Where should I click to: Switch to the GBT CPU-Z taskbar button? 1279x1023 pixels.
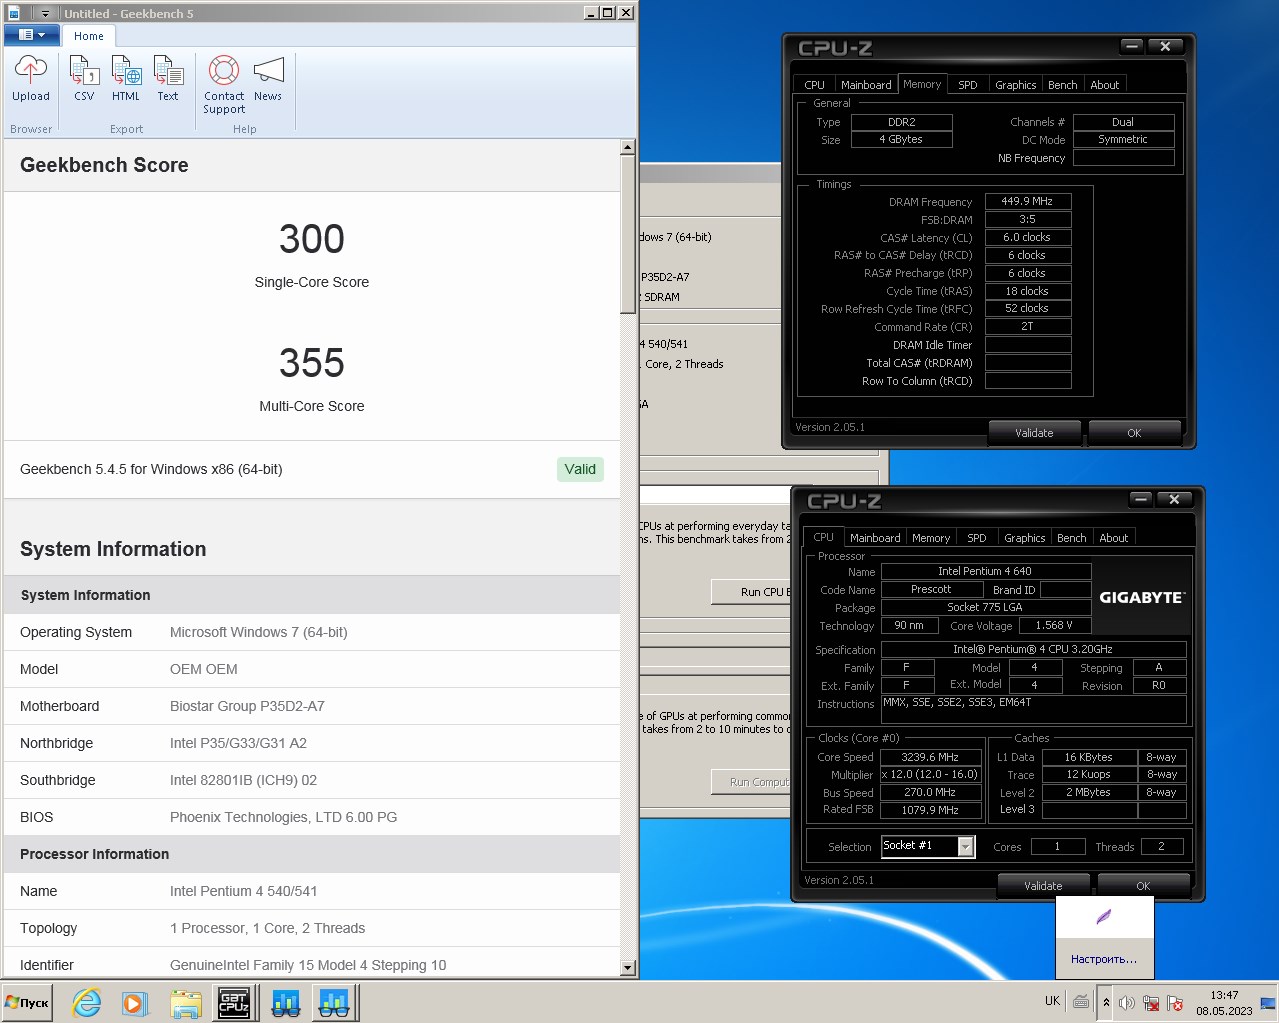234,1003
